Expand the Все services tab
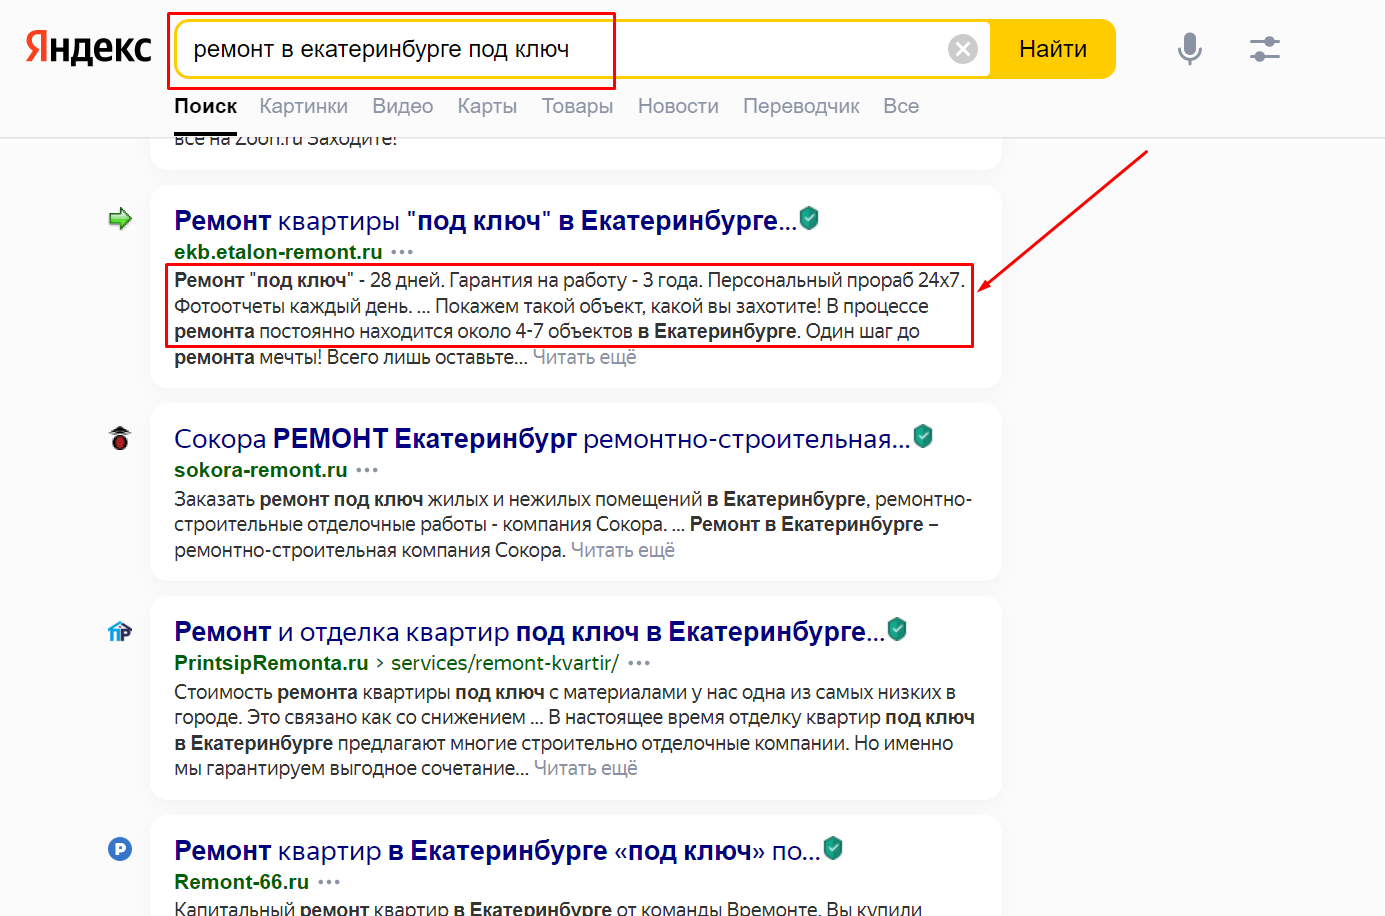The width and height of the screenshot is (1385, 916). pos(901,106)
